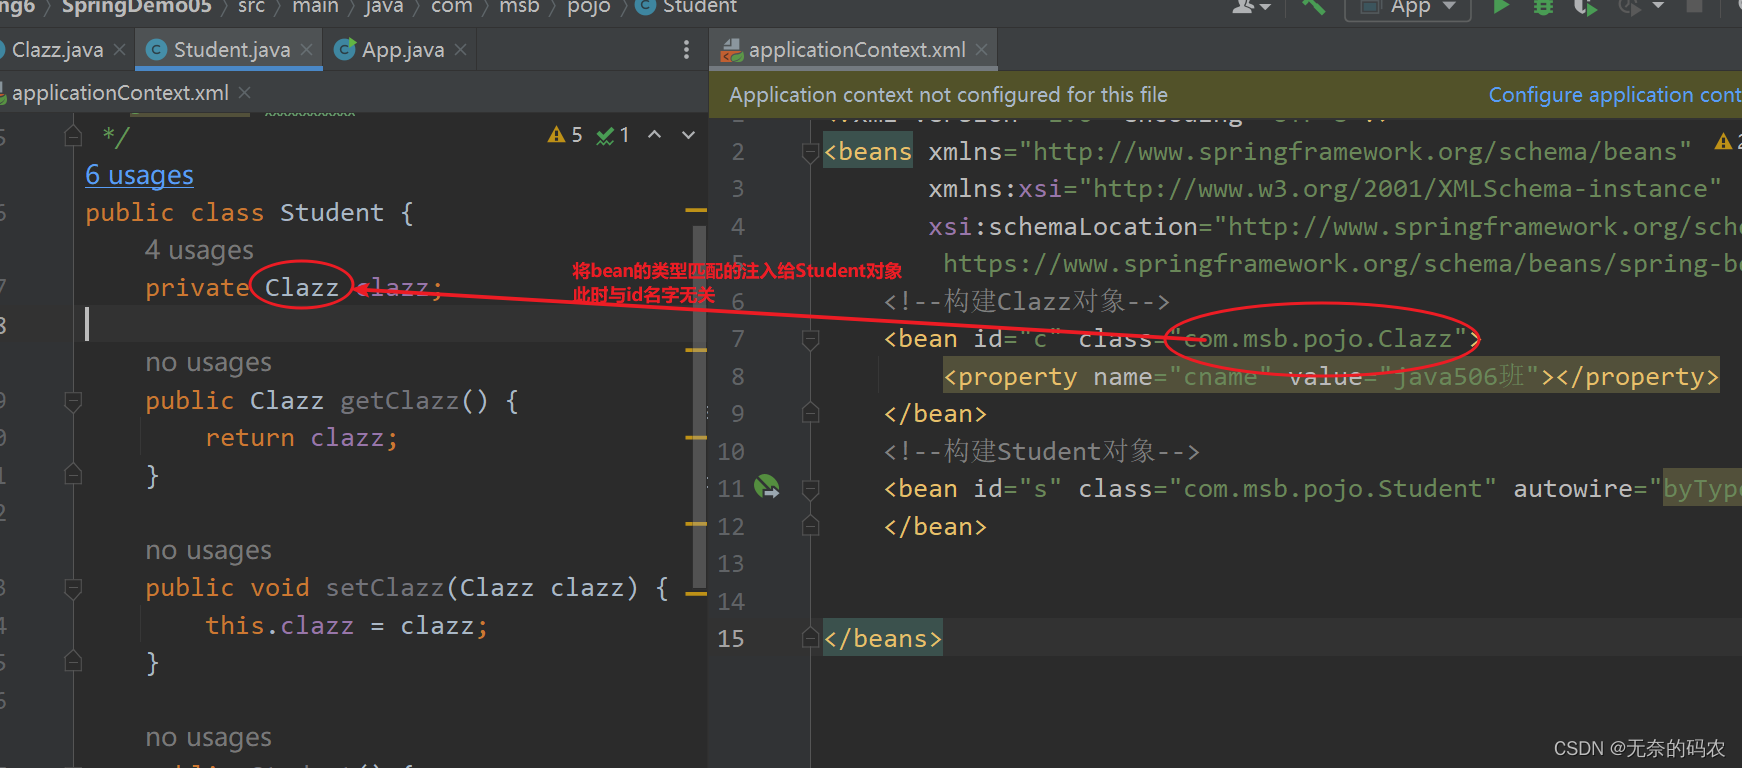Toggle fold marker at comment end line

(73, 135)
